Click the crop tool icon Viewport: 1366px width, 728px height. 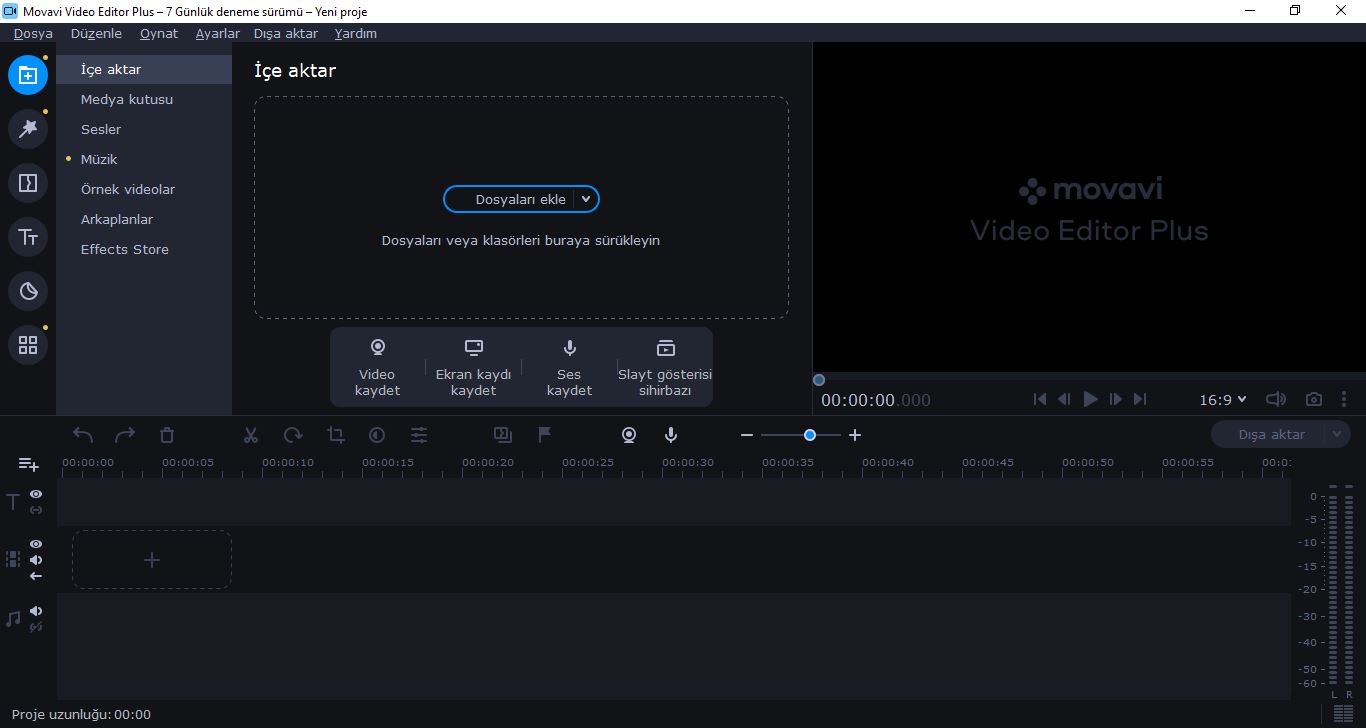tap(335, 435)
